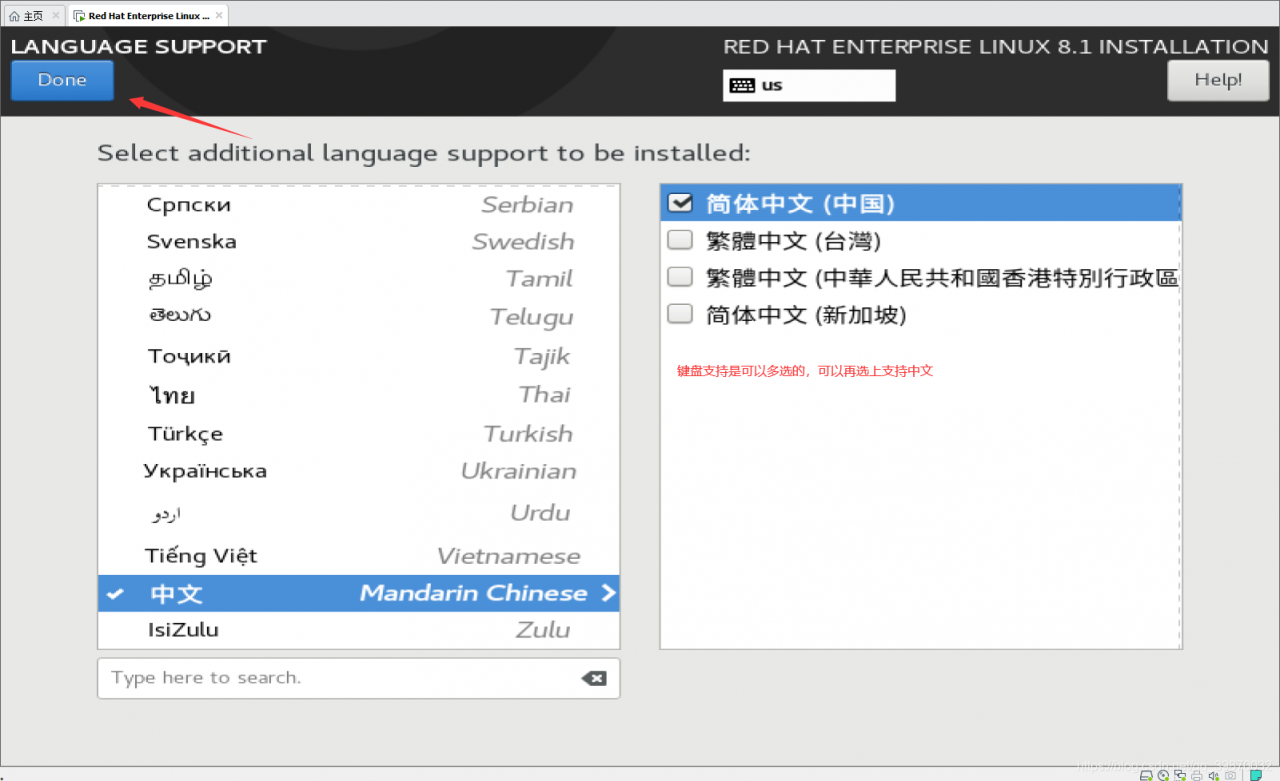Select the Urdu language row
The height and width of the screenshot is (781, 1280).
click(359, 513)
